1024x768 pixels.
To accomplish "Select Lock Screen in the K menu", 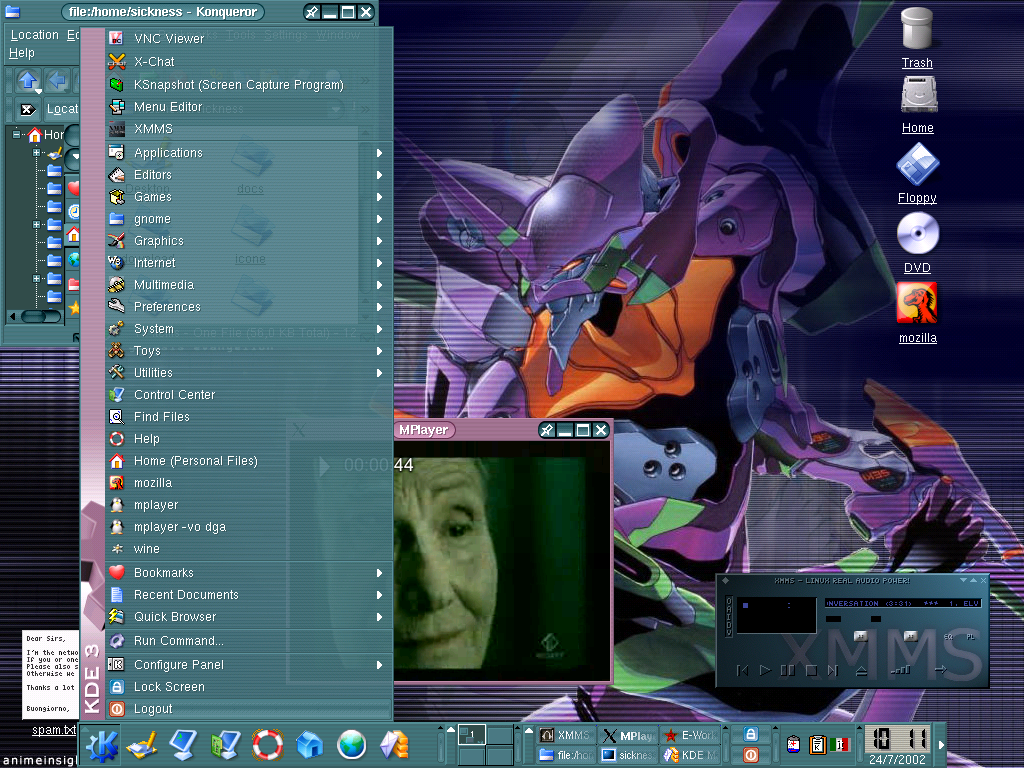I will tap(248, 687).
